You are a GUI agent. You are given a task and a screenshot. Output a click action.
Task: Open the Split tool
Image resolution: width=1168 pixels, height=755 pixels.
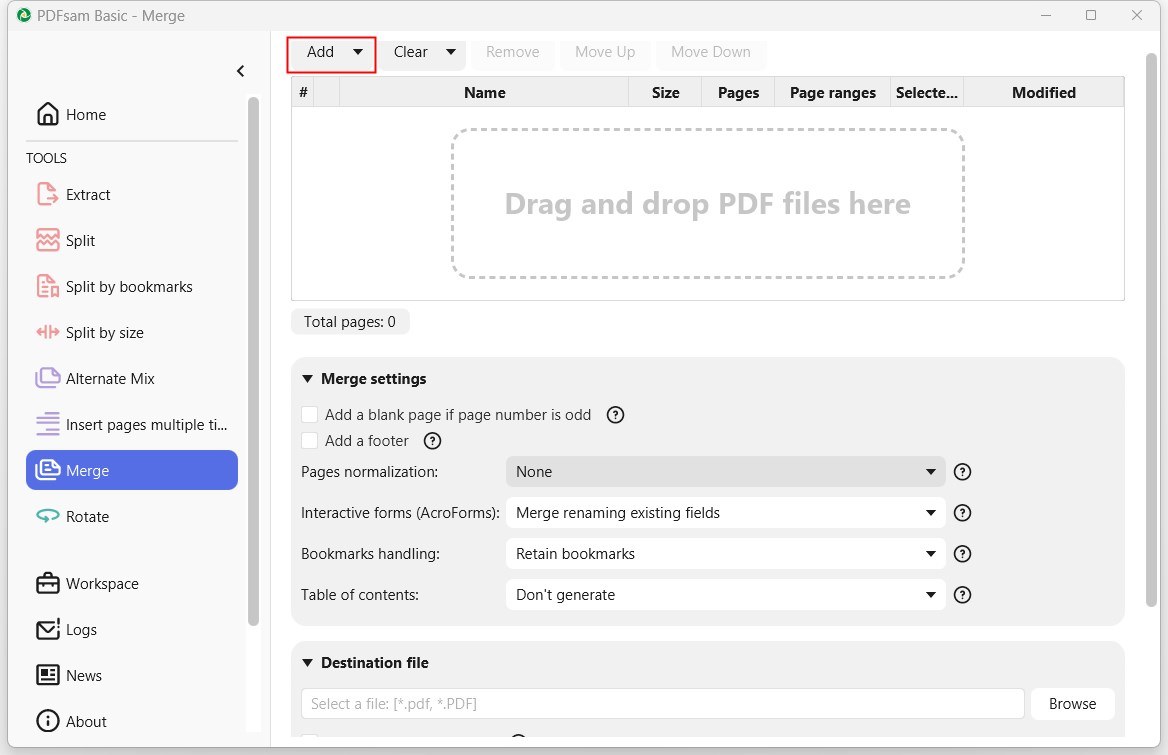point(80,240)
